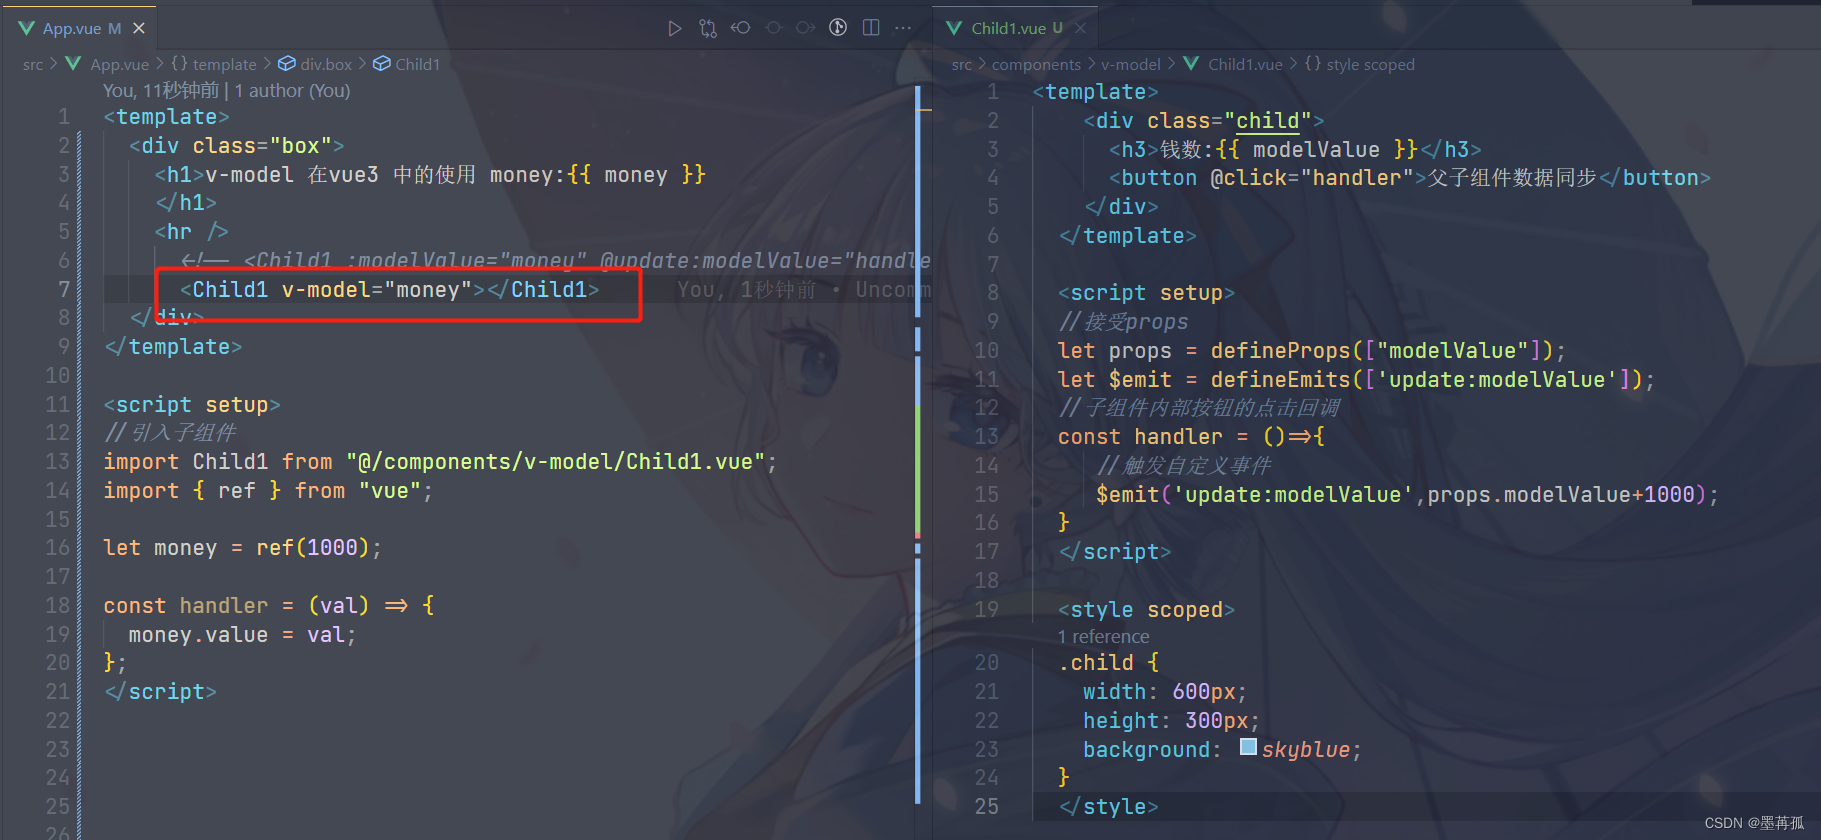Close the App.vue tab
Viewport: 1821px width, 840px height.
point(139,28)
